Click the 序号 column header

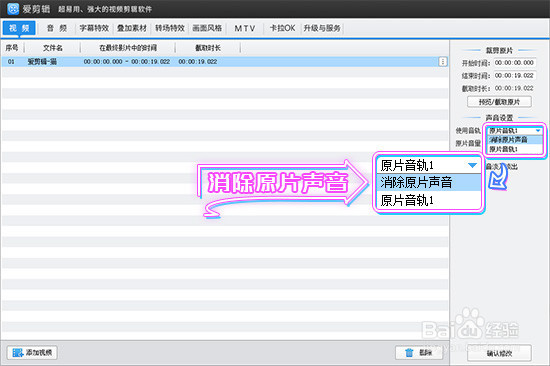click(12, 48)
